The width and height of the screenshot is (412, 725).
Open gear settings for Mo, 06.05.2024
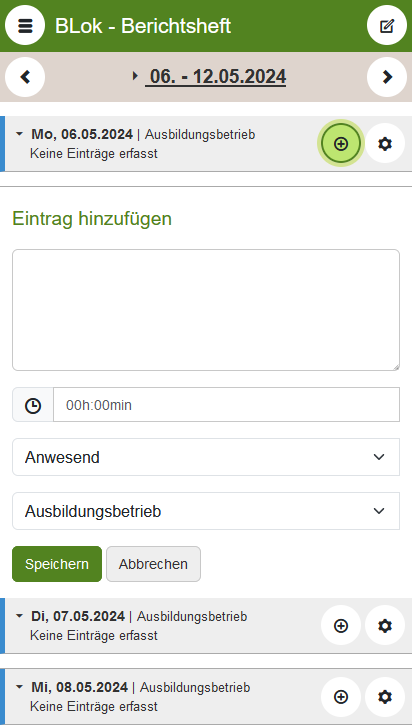(x=385, y=144)
